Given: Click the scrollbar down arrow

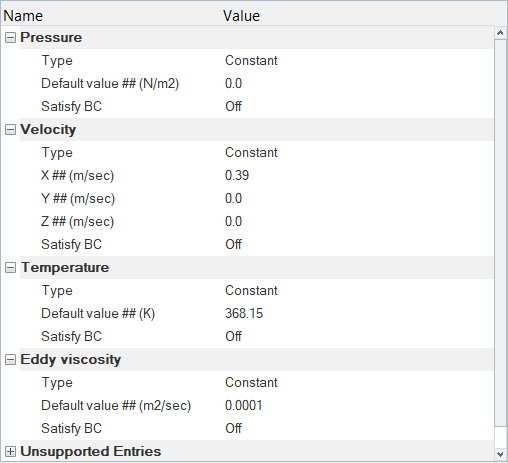Looking at the screenshot, I should [500, 454].
